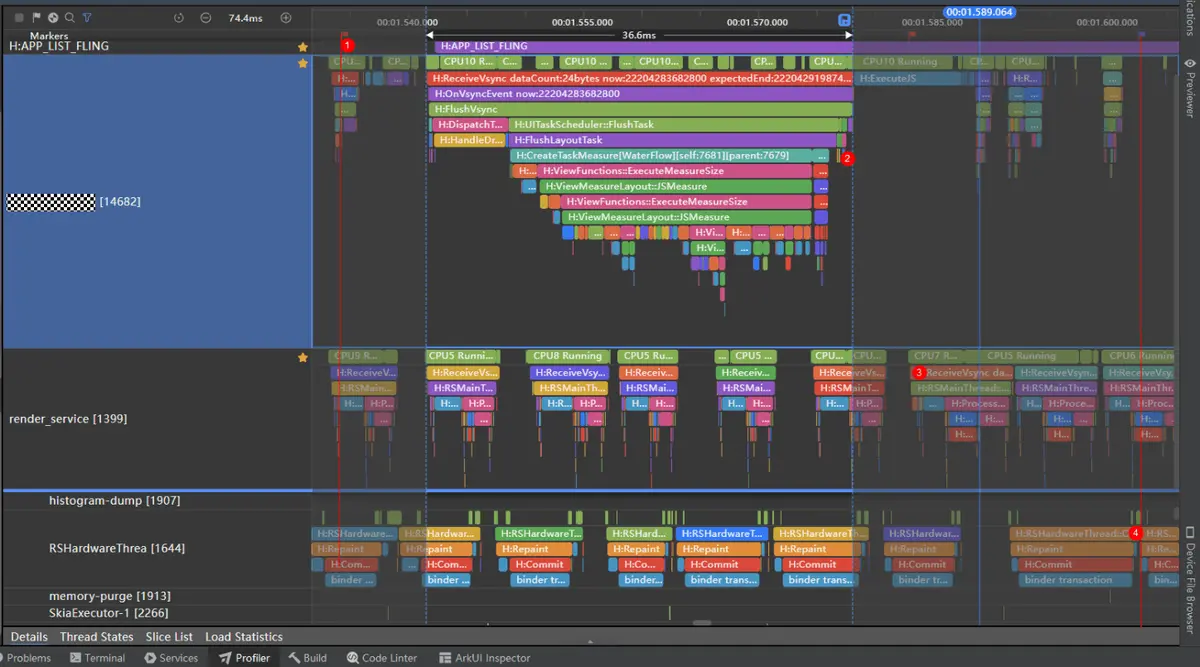The image size is (1200, 667).
Task: Unstar the render_service lane
Action: (303, 357)
